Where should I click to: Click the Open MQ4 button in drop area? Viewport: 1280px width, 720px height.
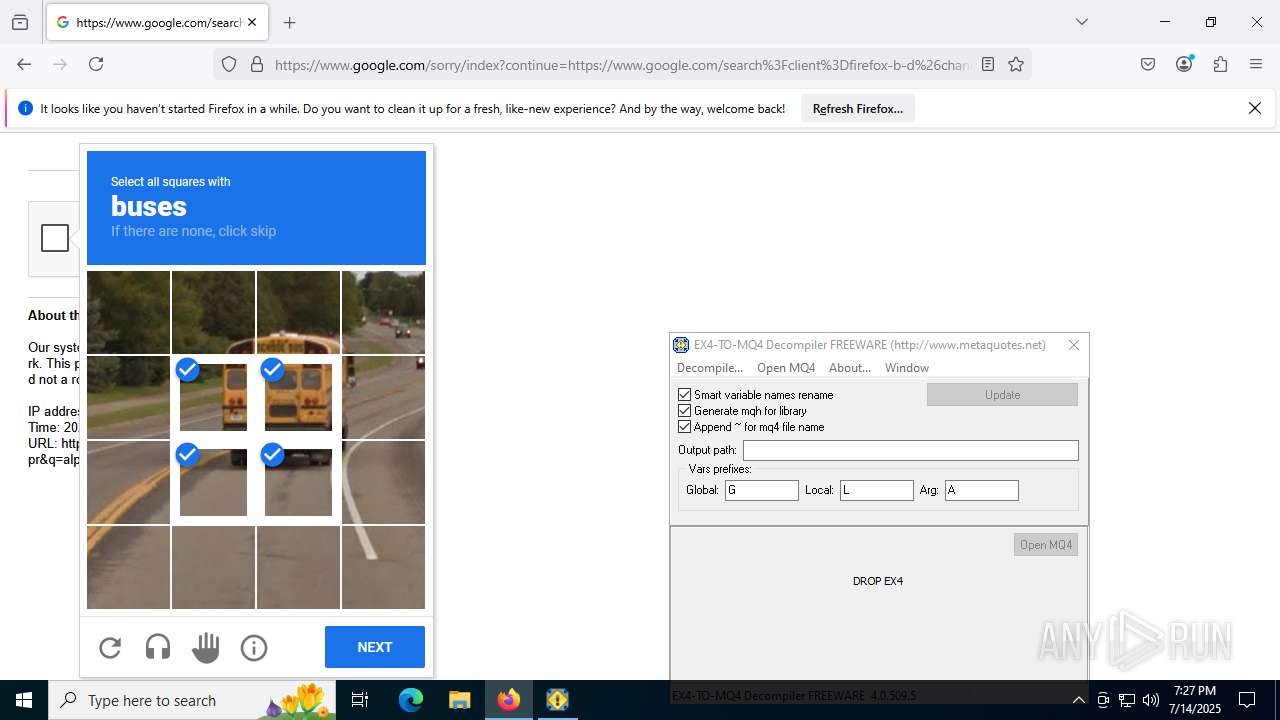click(1046, 545)
